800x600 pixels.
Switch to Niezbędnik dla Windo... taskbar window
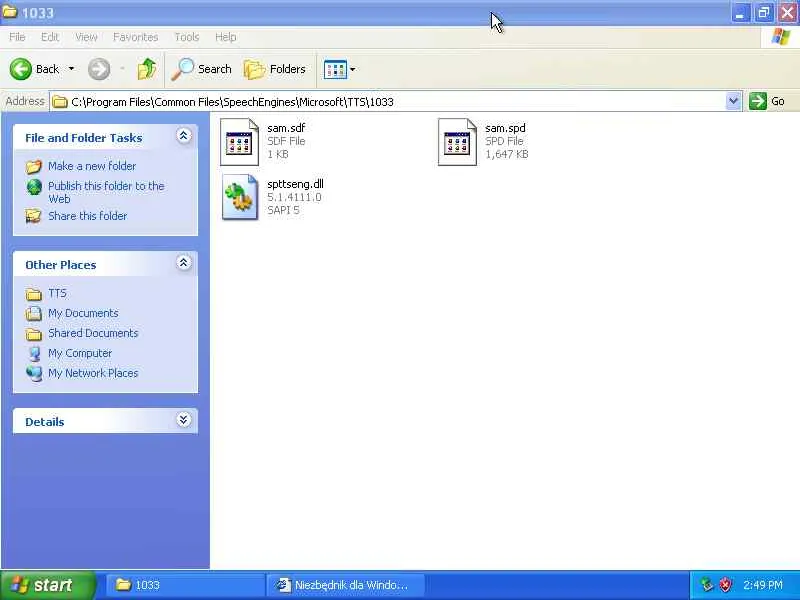(345, 585)
